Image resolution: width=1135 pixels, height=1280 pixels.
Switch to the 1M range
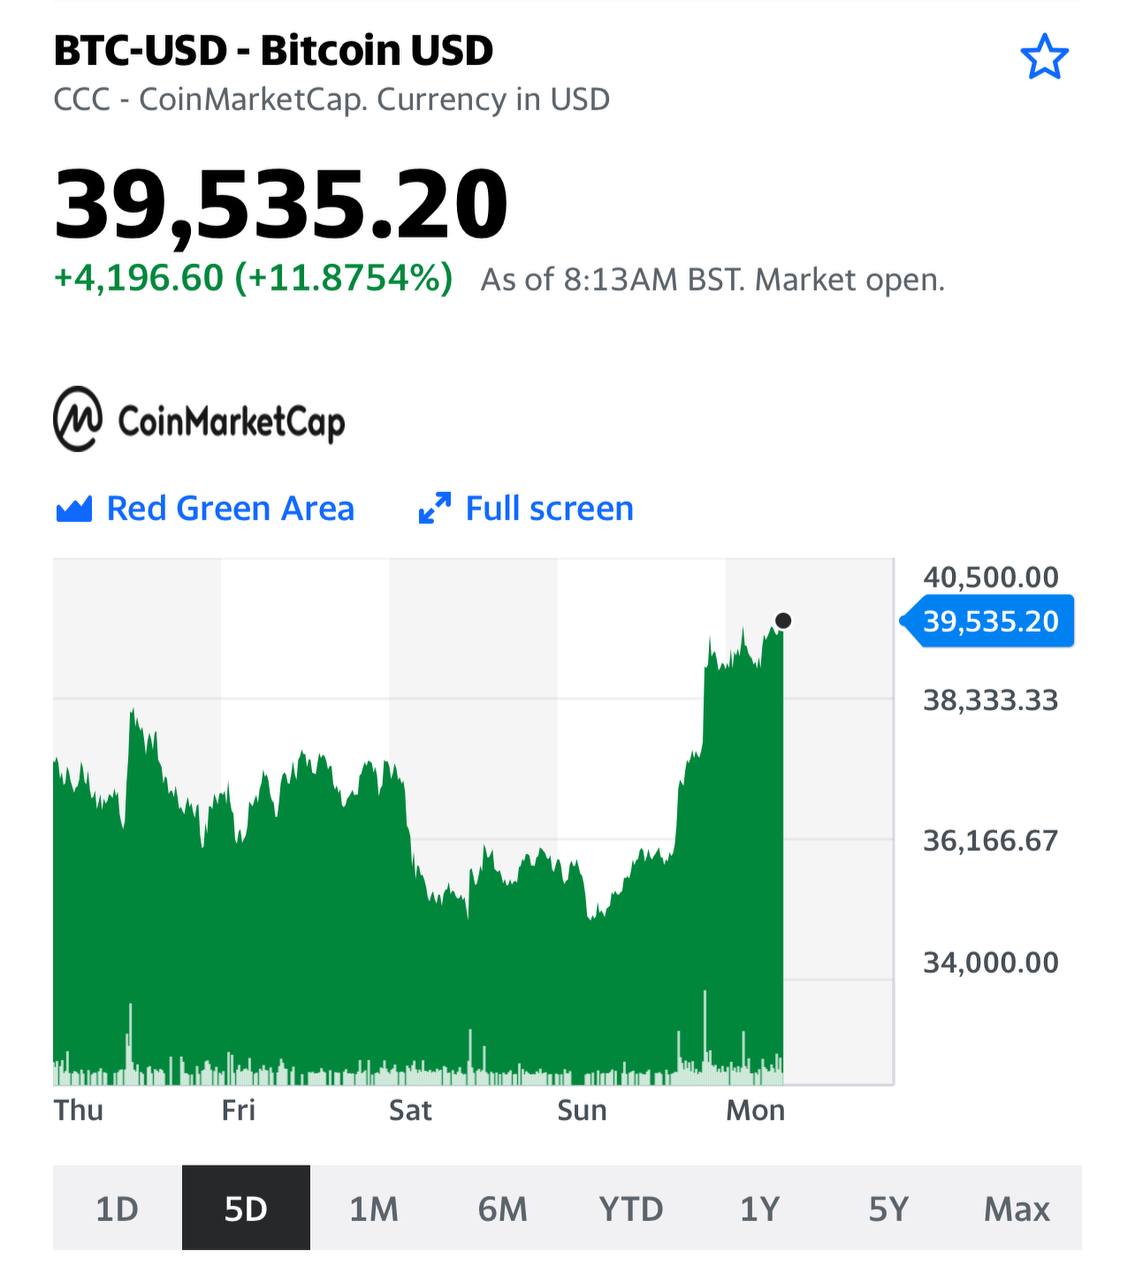(x=374, y=1208)
